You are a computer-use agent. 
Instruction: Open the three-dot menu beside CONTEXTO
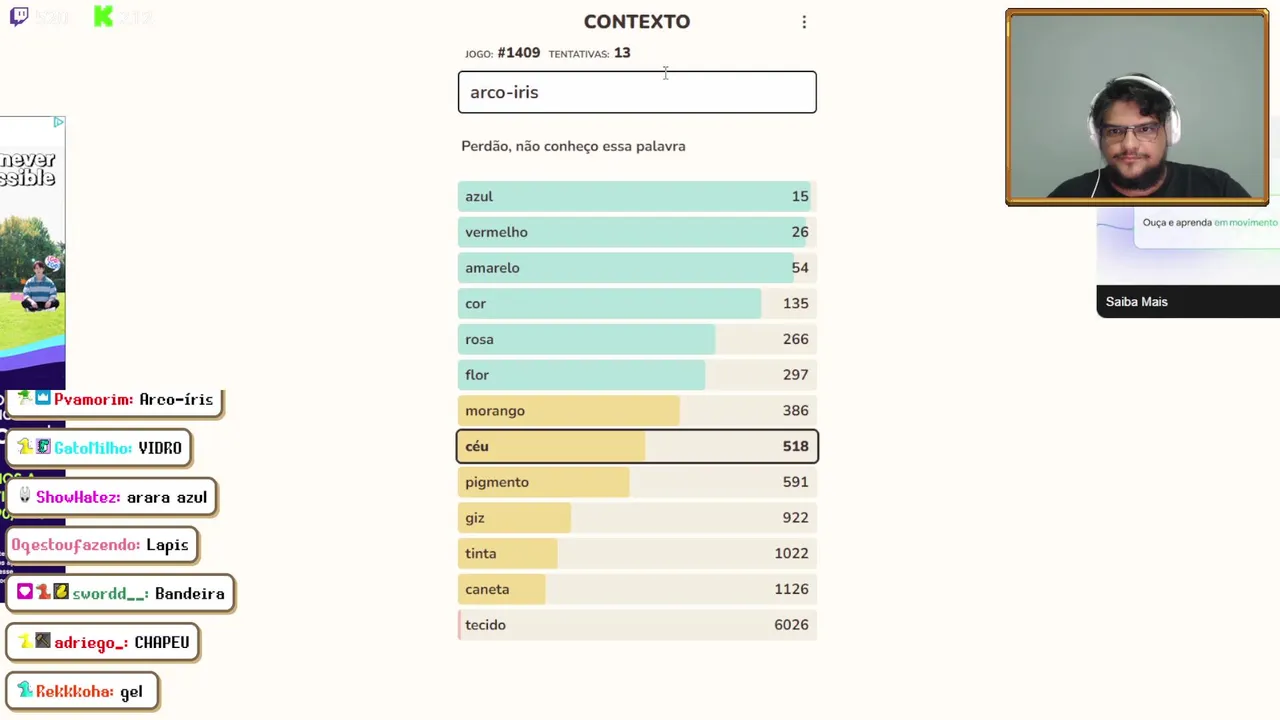pyautogui.click(x=804, y=22)
